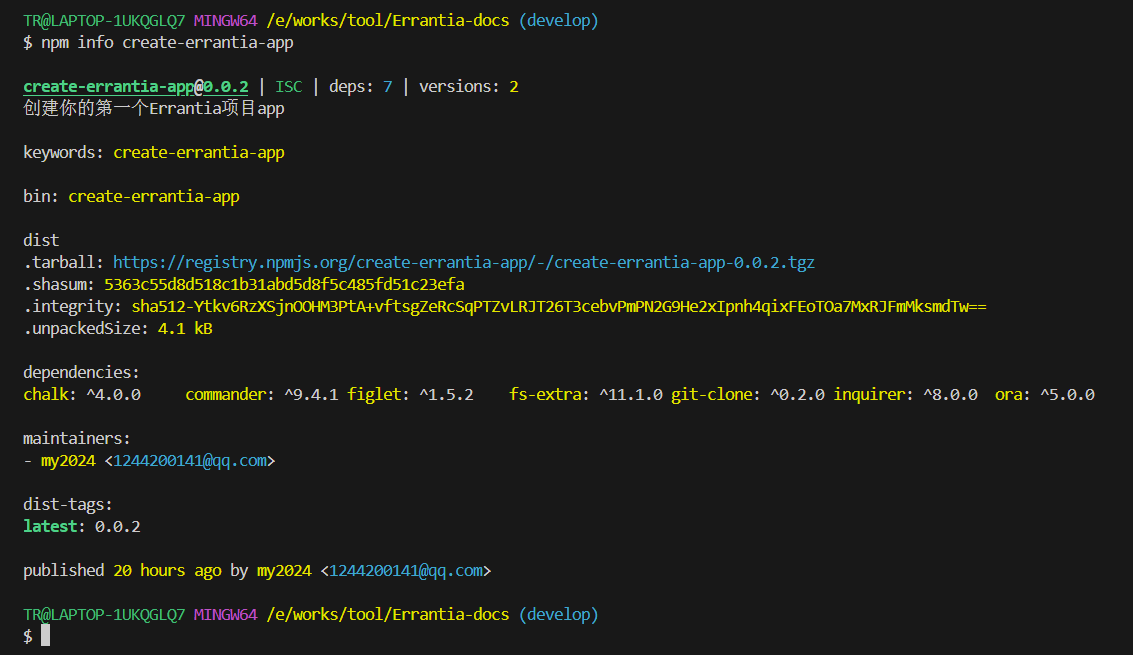Open the email link in the published line
1133x655 pixels.
click(x=406, y=570)
